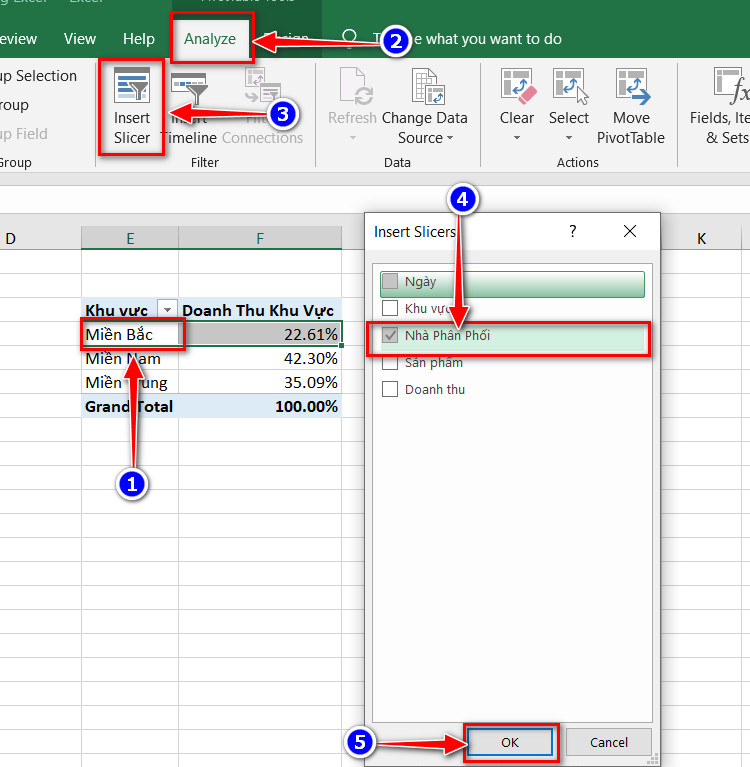Select column K header
This screenshot has width=750, height=767.
click(x=701, y=238)
